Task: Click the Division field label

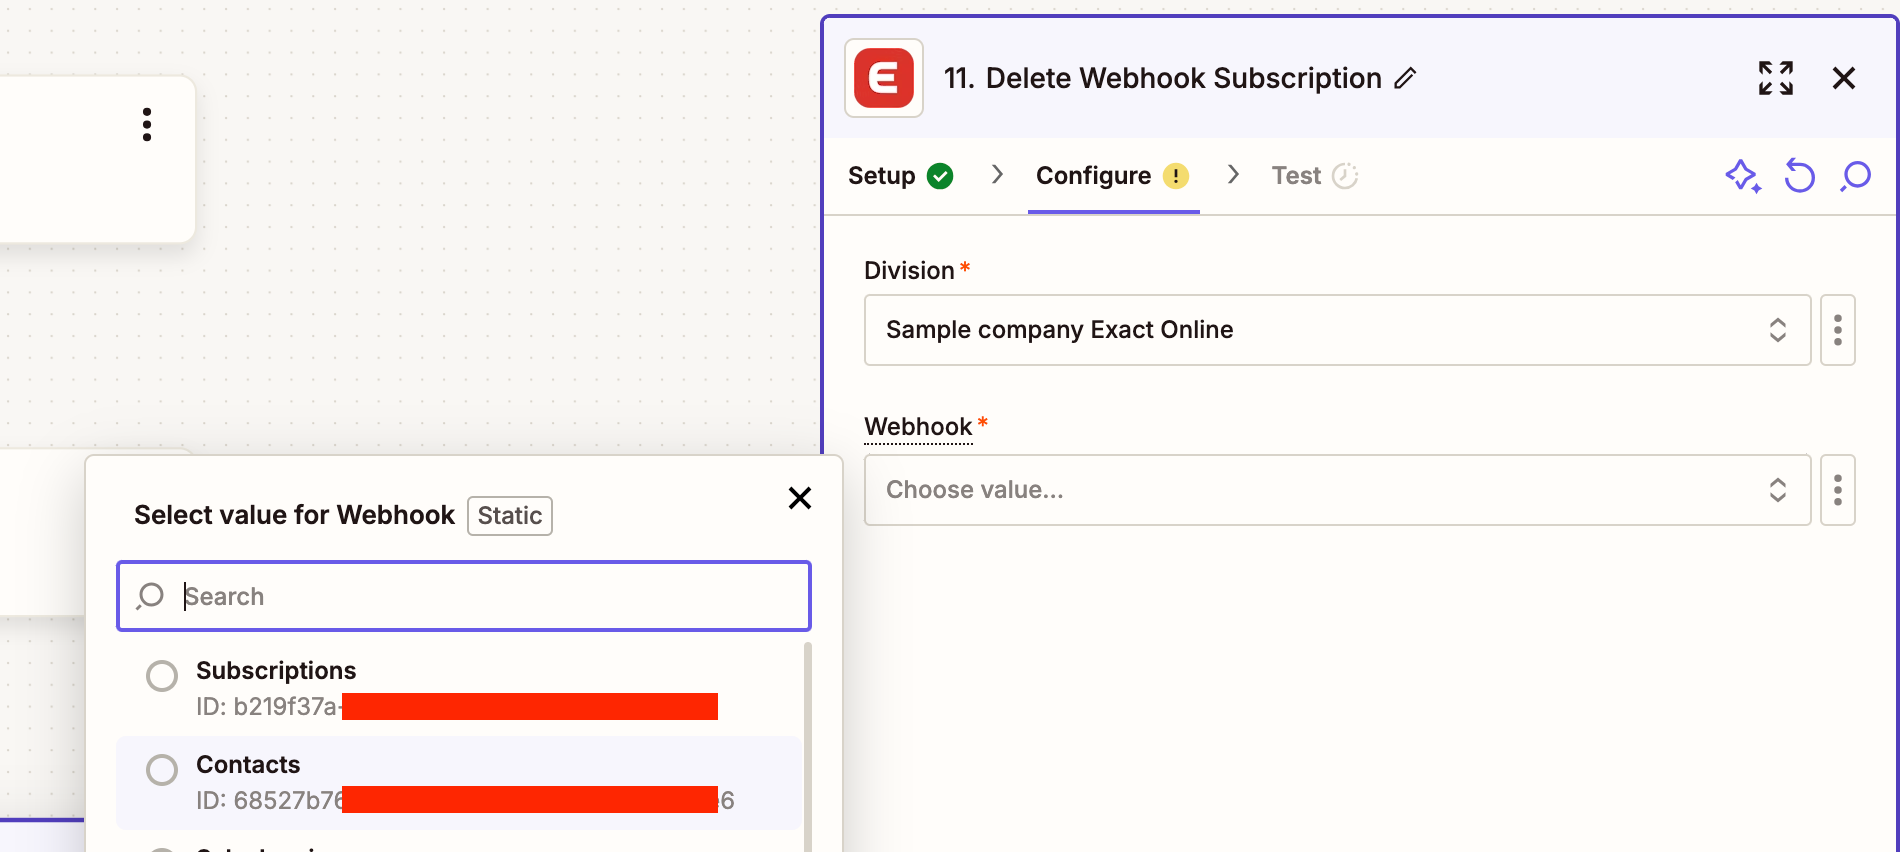Action: (909, 271)
